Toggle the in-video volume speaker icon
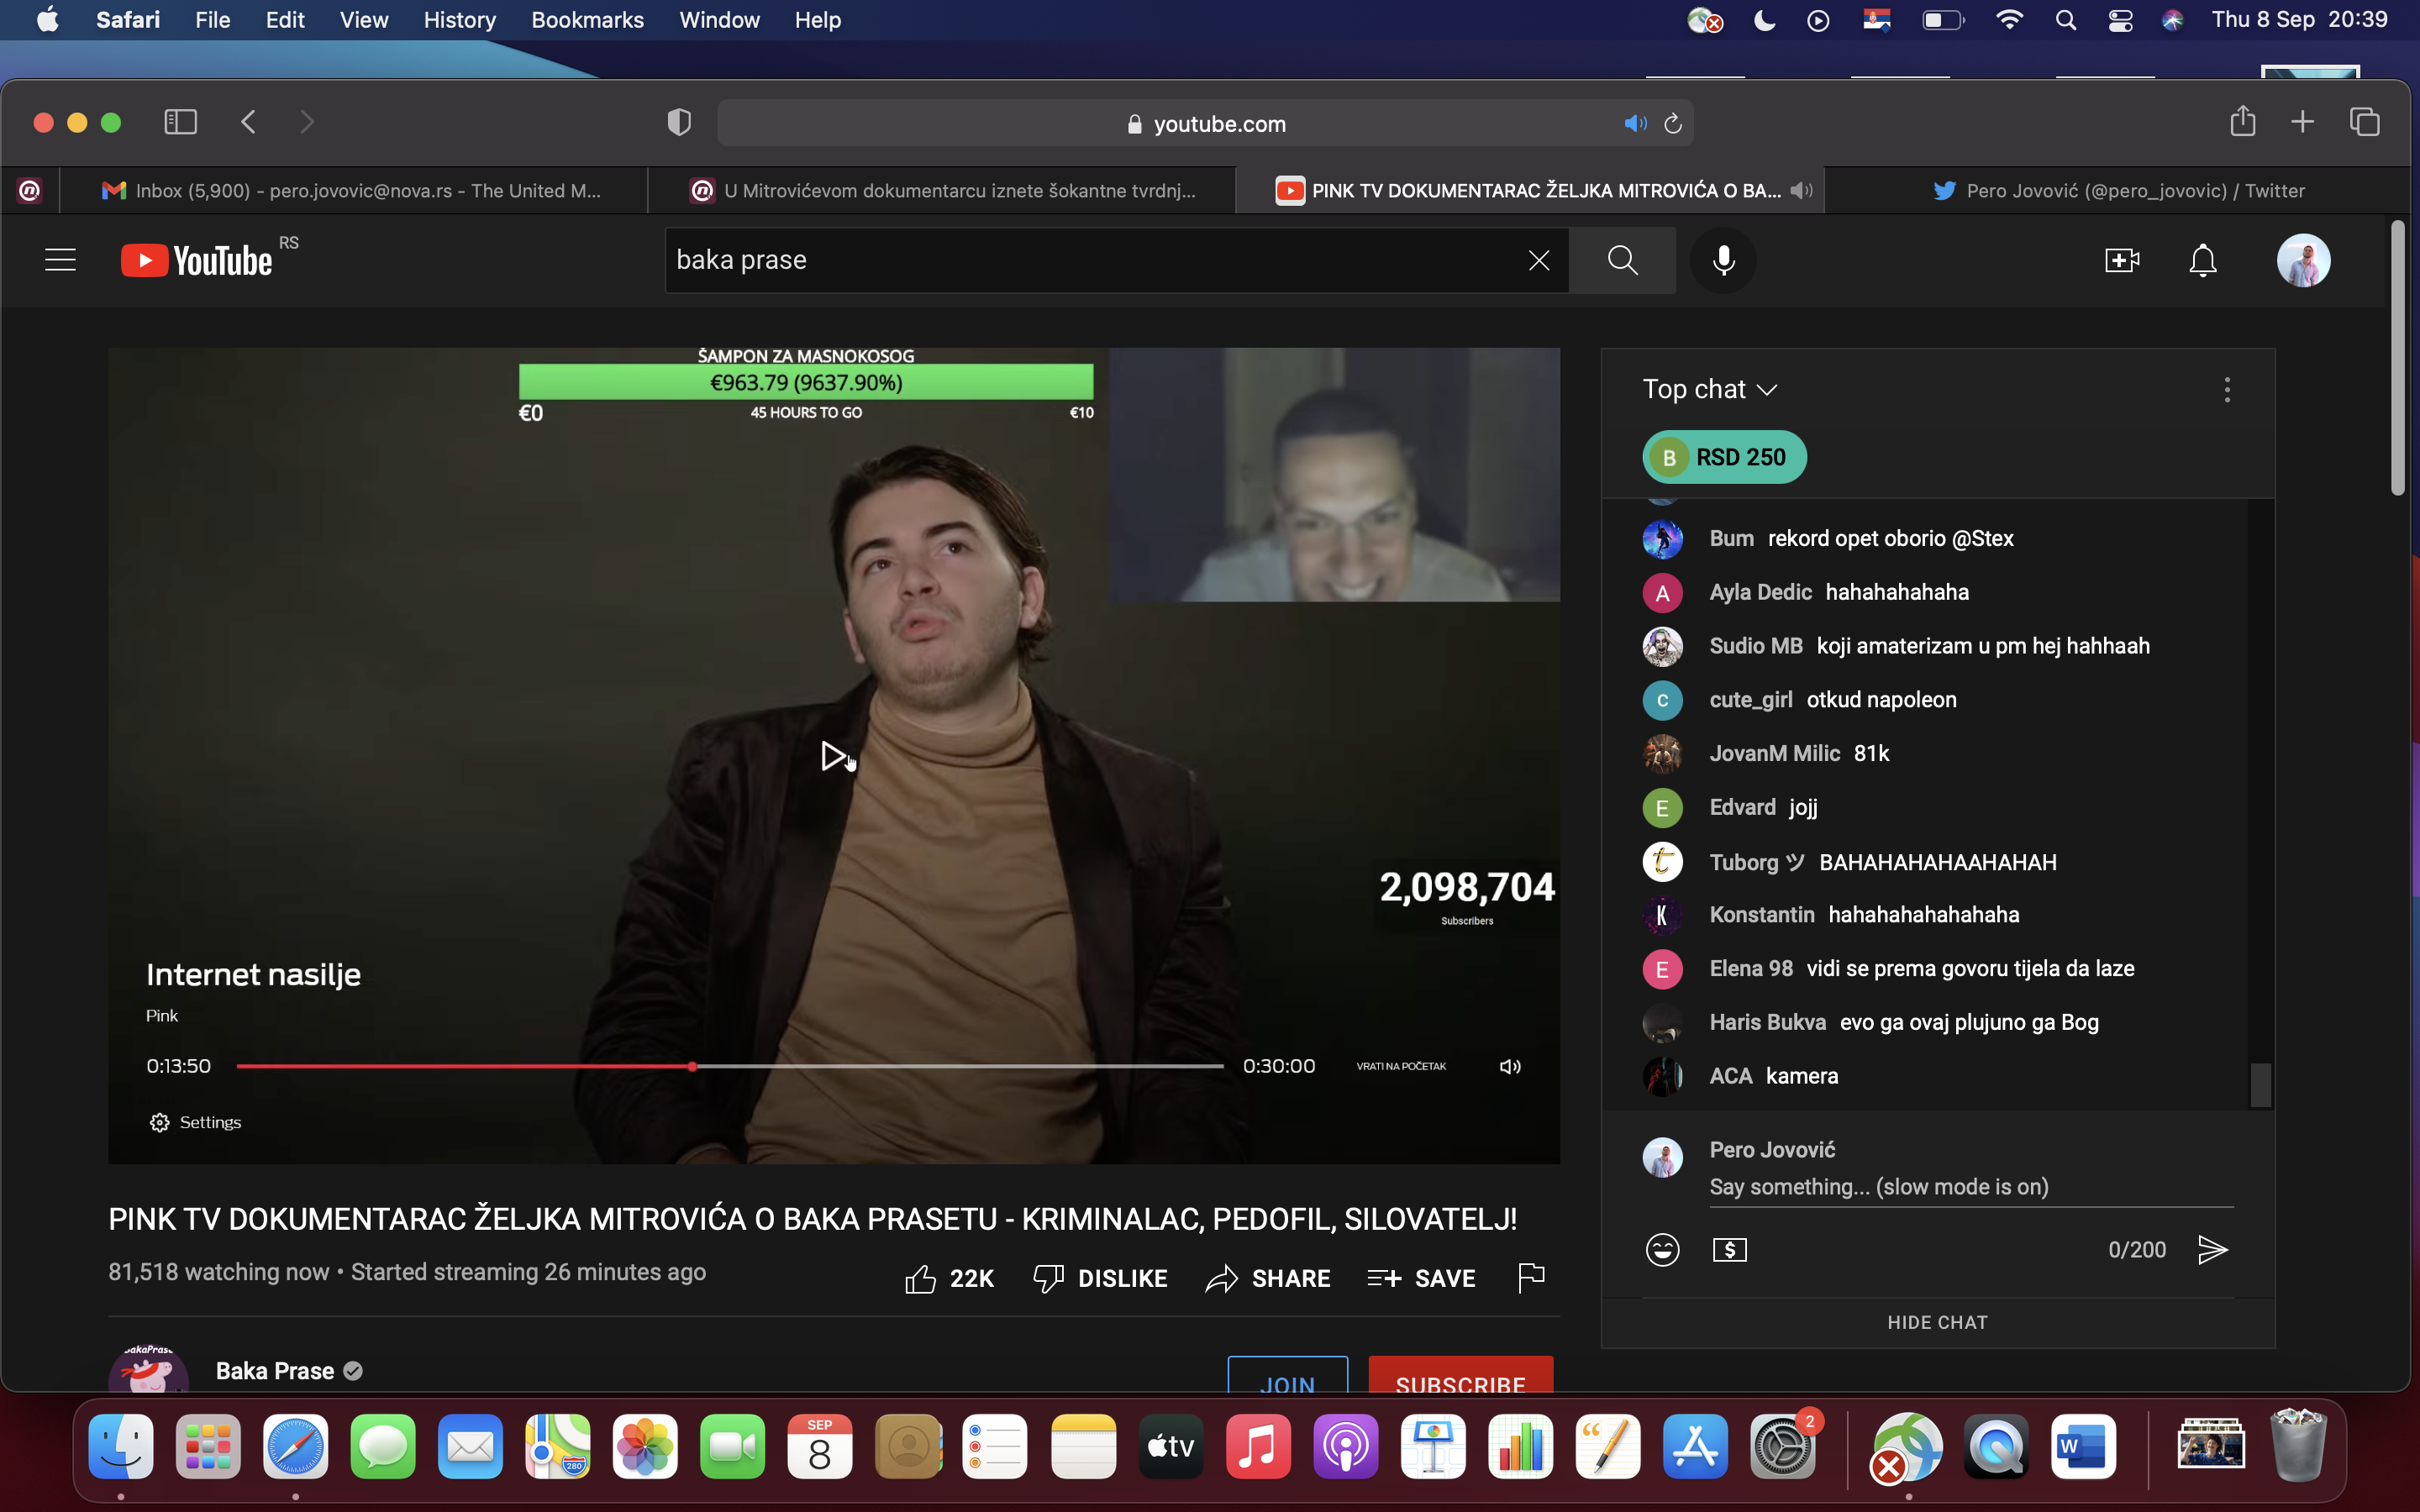Viewport: 2420px width, 1512px height. (1509, 1066)
